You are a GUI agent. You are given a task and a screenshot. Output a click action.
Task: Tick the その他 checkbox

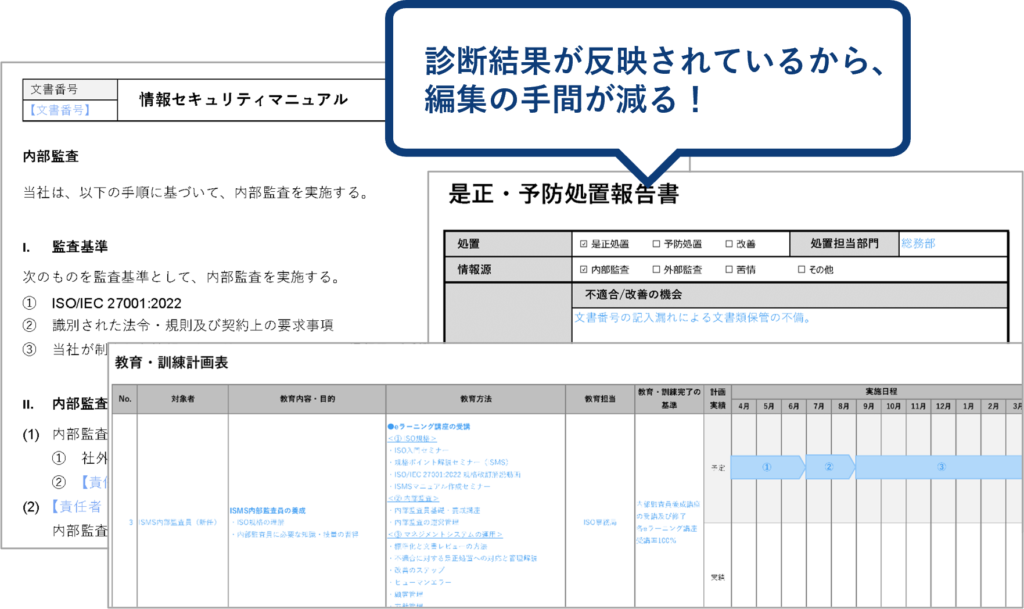[801, 269]
